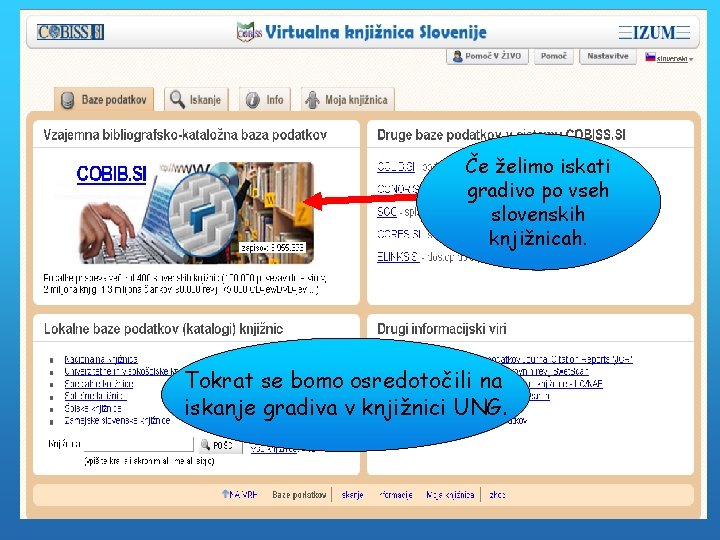Open the Pomoč help button
This screenshot has width=720, height=540.
[x=553, y=56]
